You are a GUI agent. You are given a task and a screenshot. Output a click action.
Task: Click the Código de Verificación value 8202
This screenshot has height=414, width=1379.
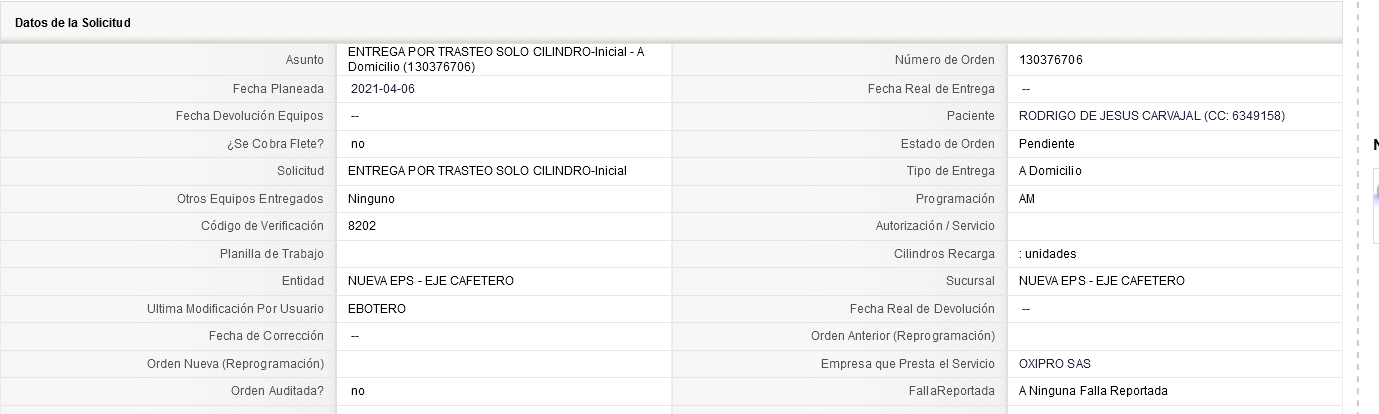coord(362,226)
